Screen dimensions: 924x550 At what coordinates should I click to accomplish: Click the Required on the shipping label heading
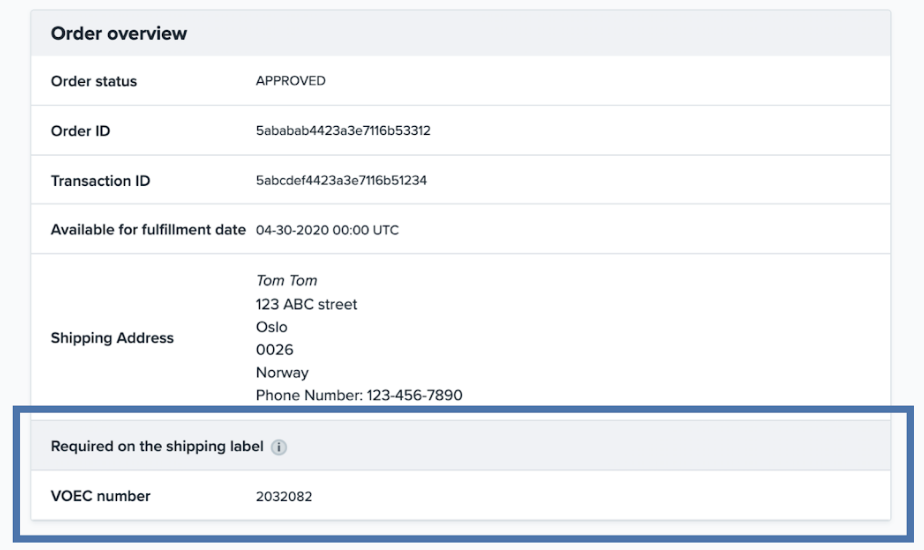pos(157,446)
